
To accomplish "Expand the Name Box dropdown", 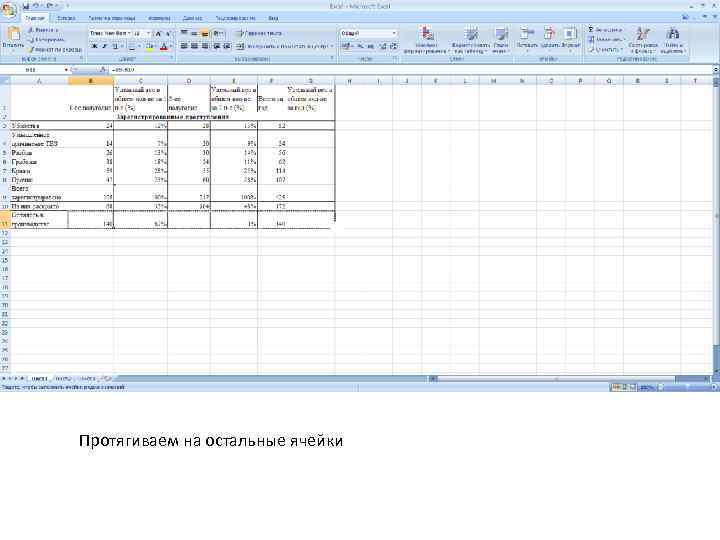I will [x=66, y=70].
